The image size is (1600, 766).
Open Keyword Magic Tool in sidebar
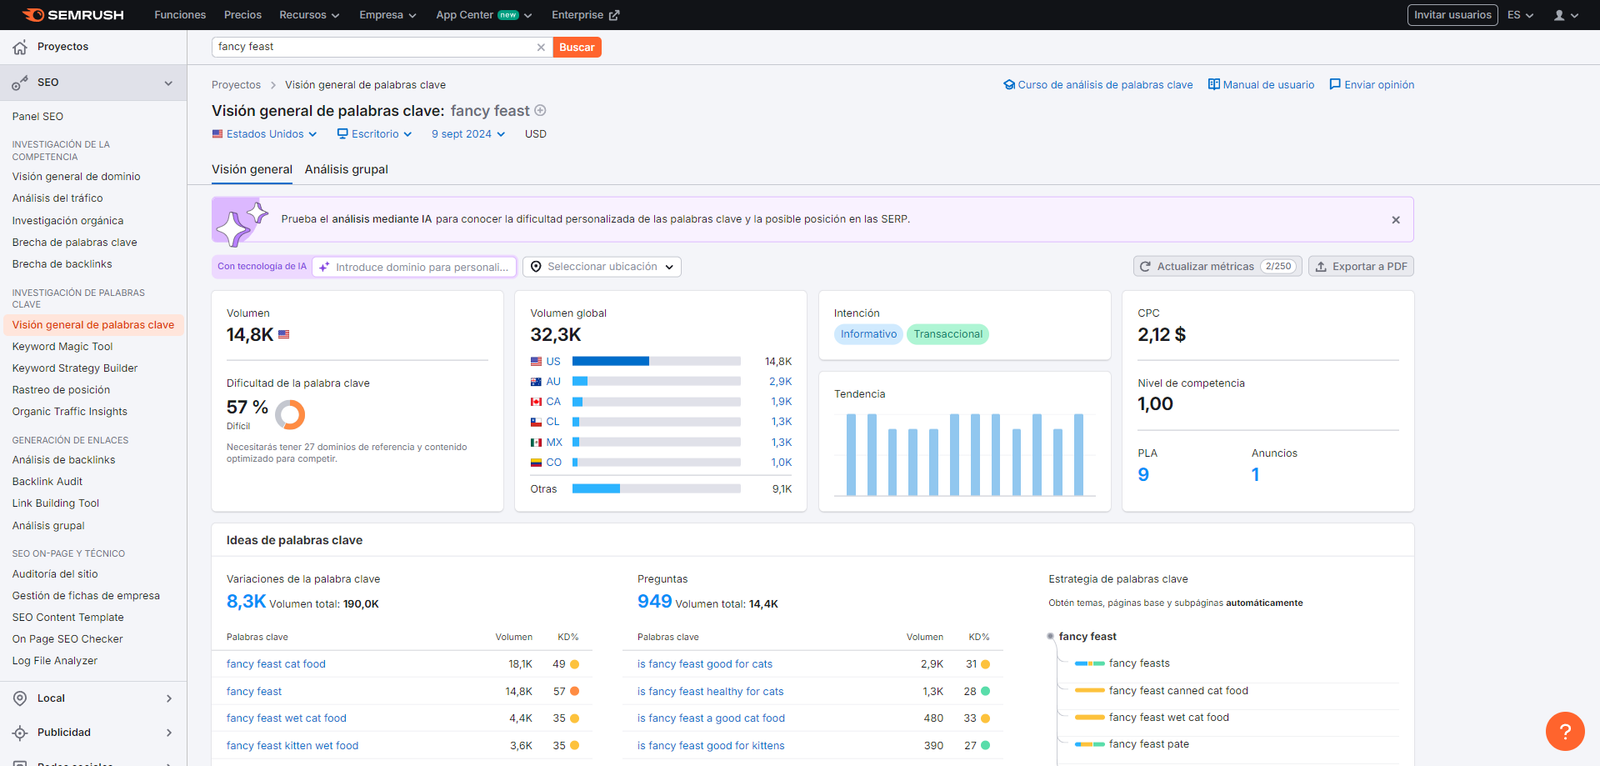coord(62,347)
